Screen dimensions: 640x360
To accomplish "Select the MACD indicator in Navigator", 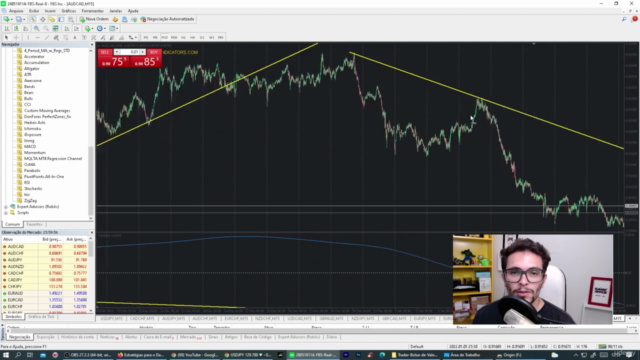I will pos(30,147).
